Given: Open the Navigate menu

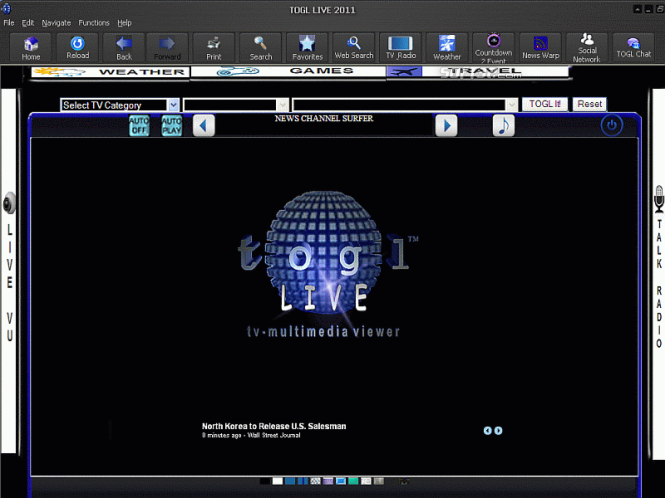Looking at the screenshot, I should pos(56,23).
